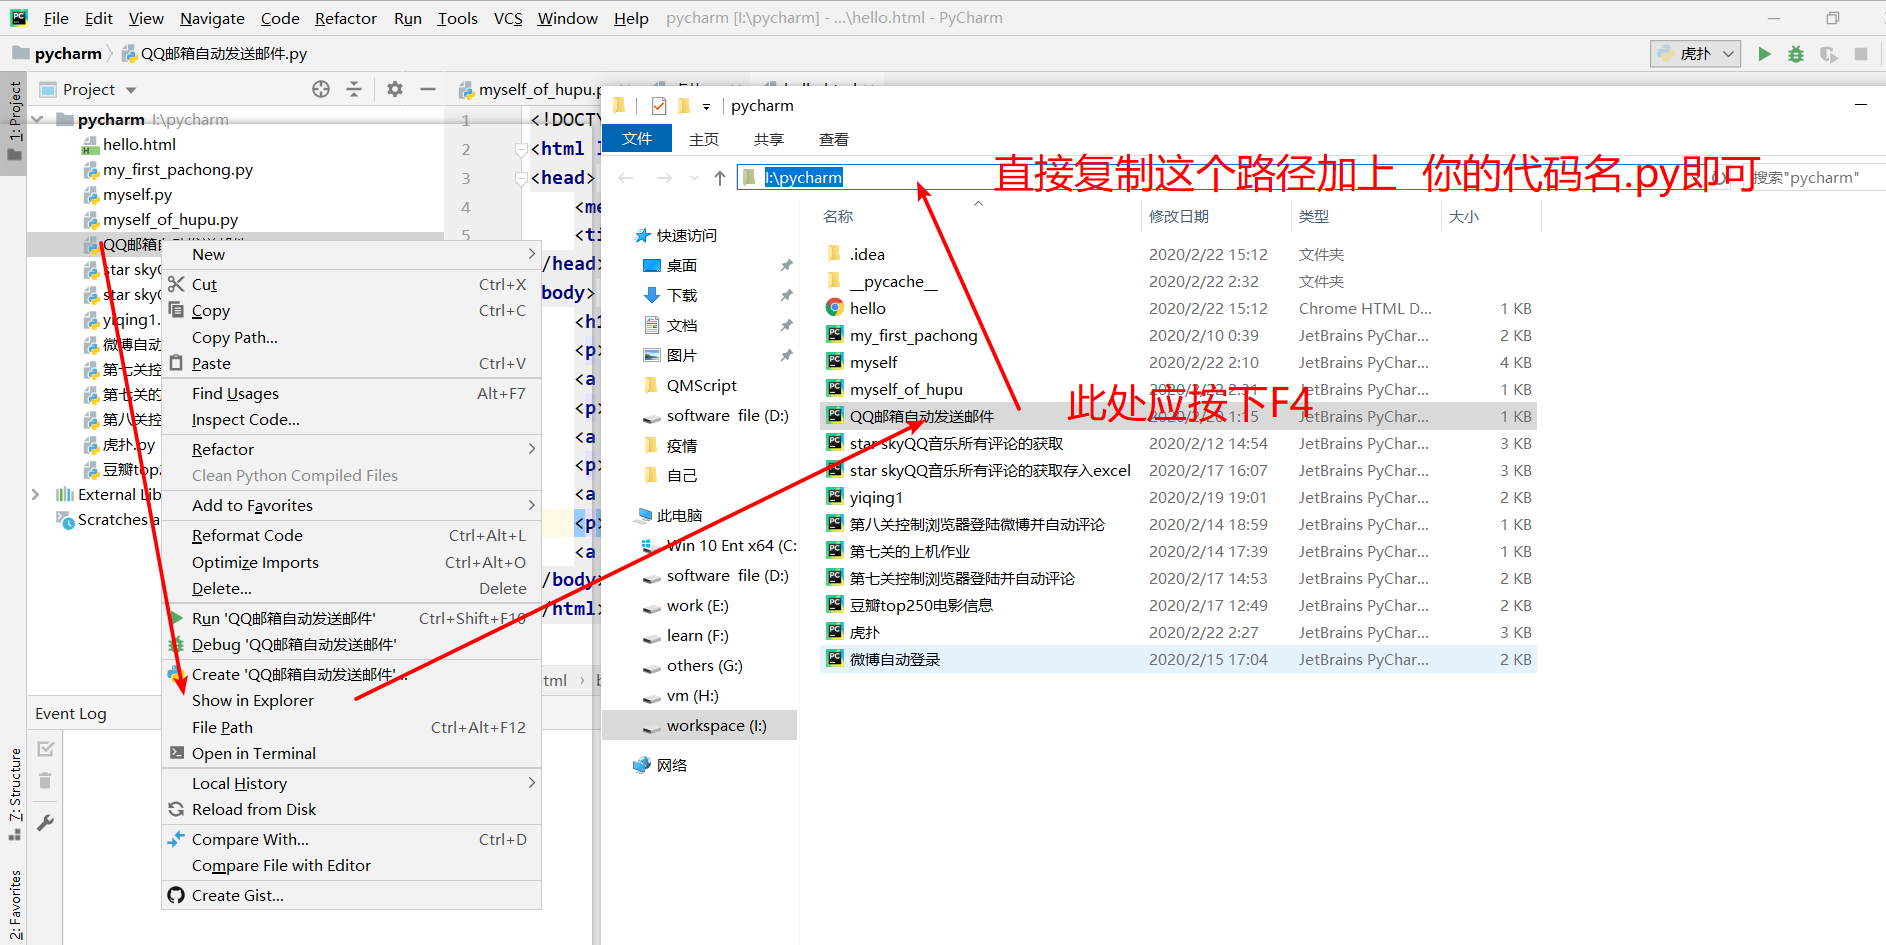Expand External Libraries node
The width and height of the screenshot is (1886, 945).
click(36, 495)
